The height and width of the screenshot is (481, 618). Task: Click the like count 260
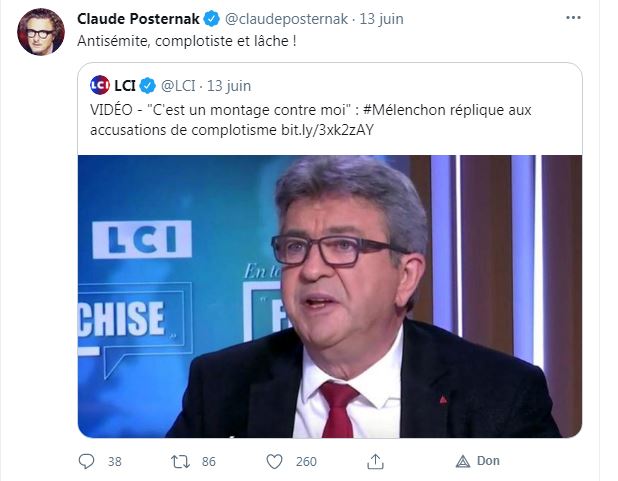[306, 461]
